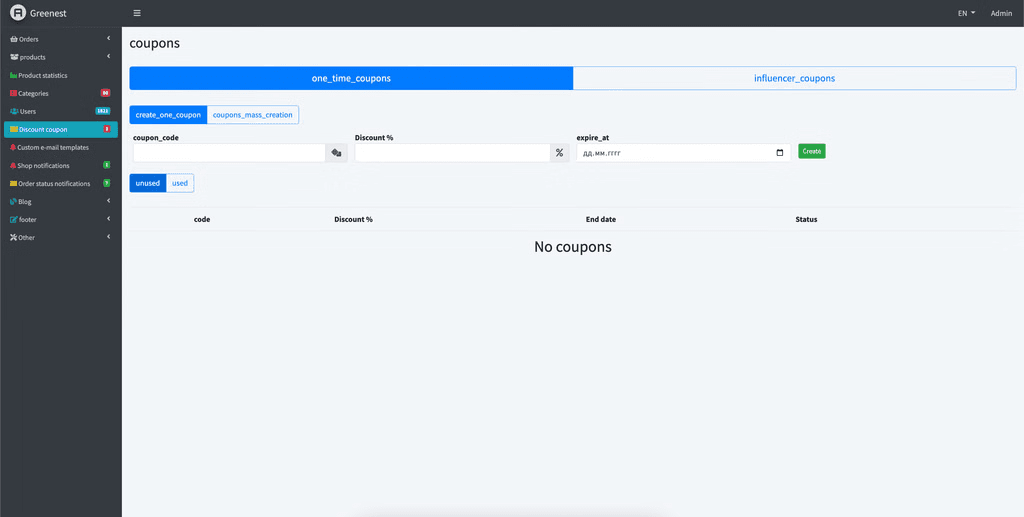Click the Blog icon in sidebar
Viewport: 1024px width, 517px height.
[x=14, y=202]
